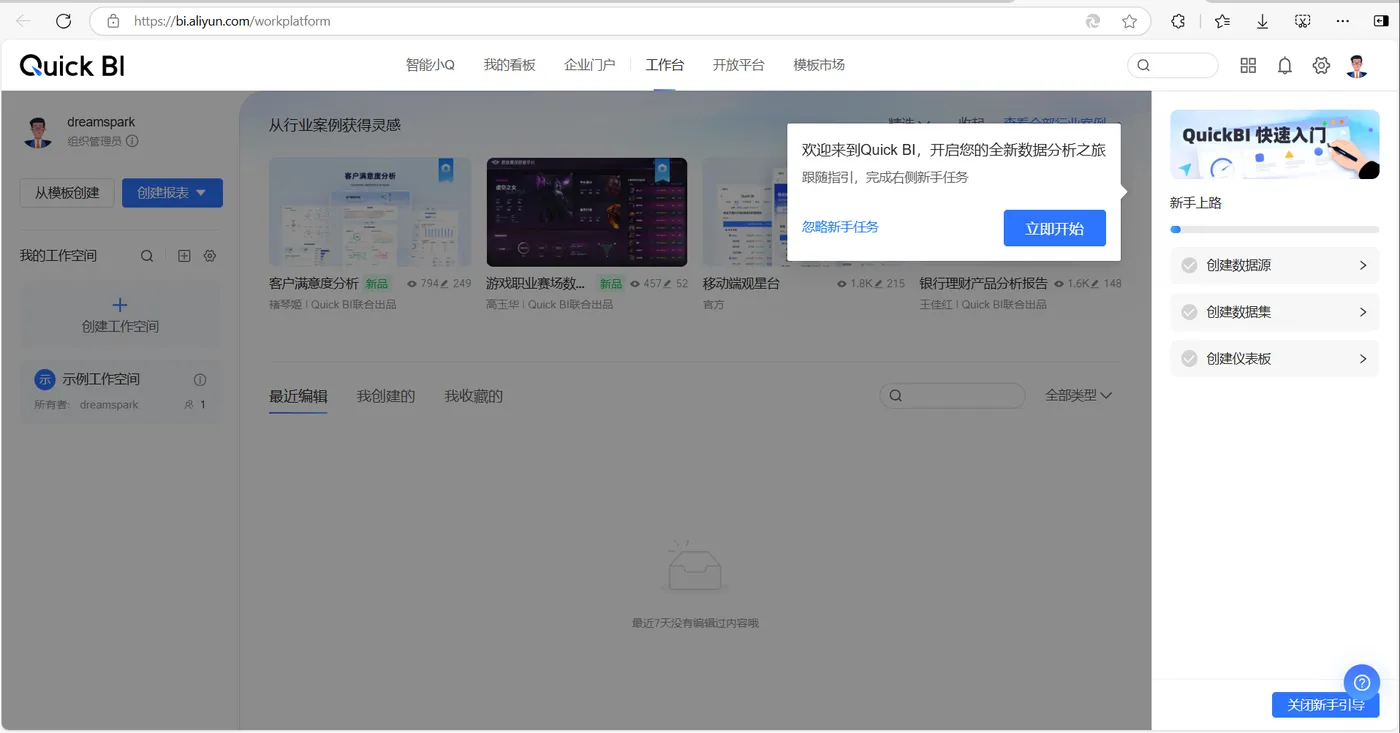The image size is (1400, 733).
Task: Click the 客户满意度分析 card title
Action: click(x=314, y=284)
